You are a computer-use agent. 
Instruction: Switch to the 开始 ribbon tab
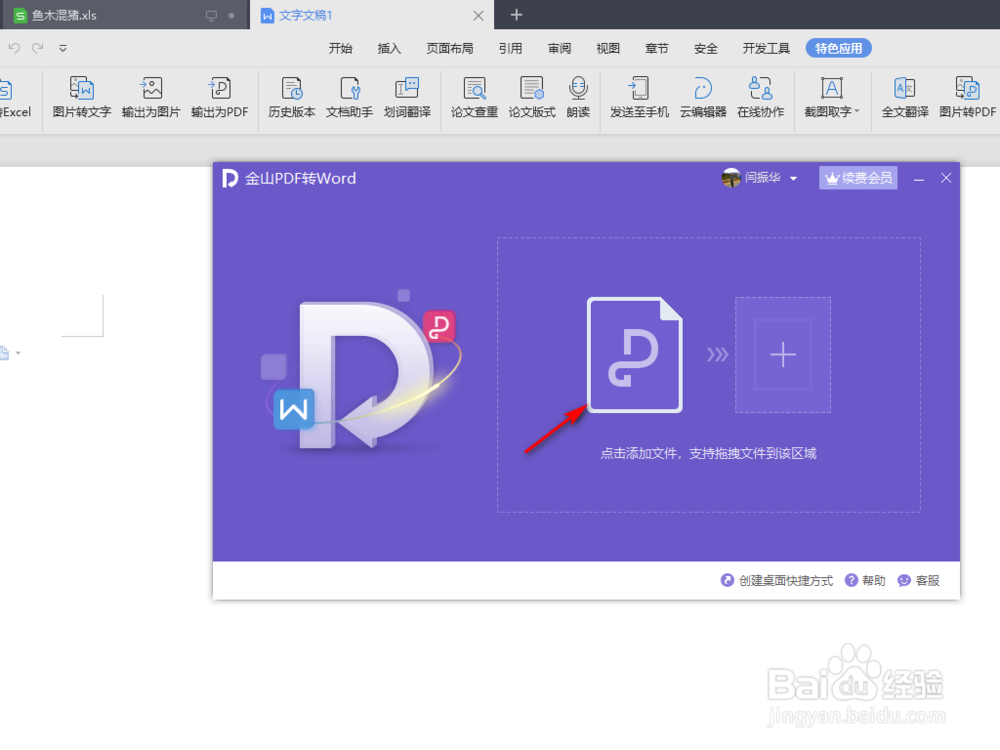[340, 48]
